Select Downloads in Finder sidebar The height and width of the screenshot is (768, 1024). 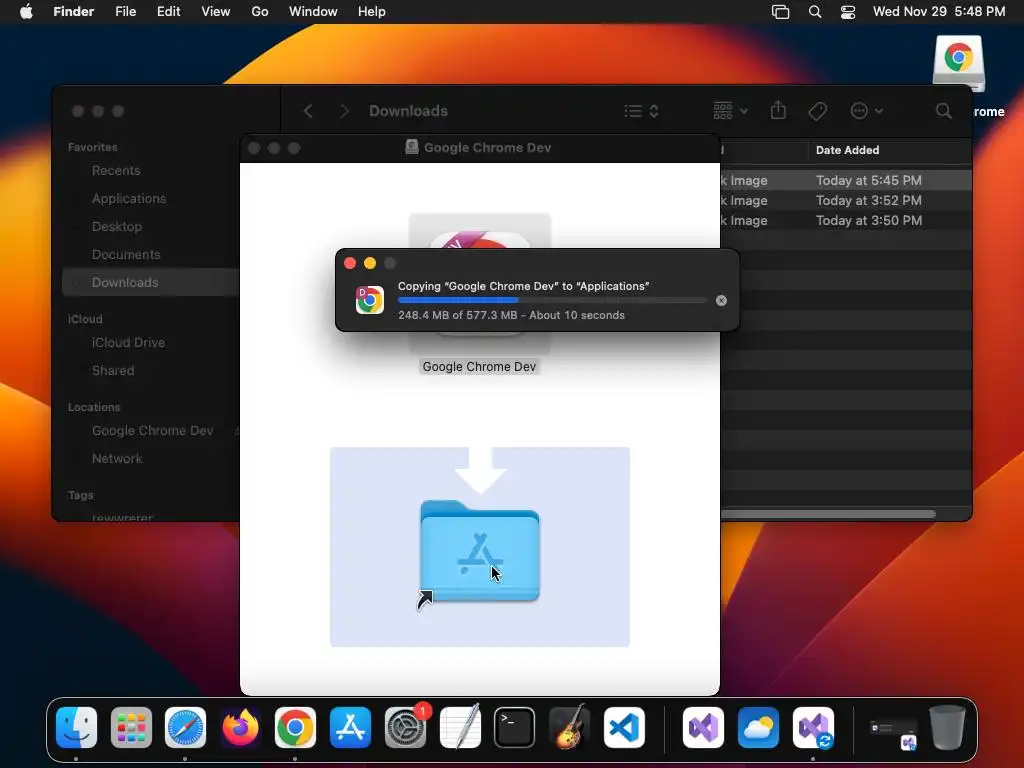[150, 282]
